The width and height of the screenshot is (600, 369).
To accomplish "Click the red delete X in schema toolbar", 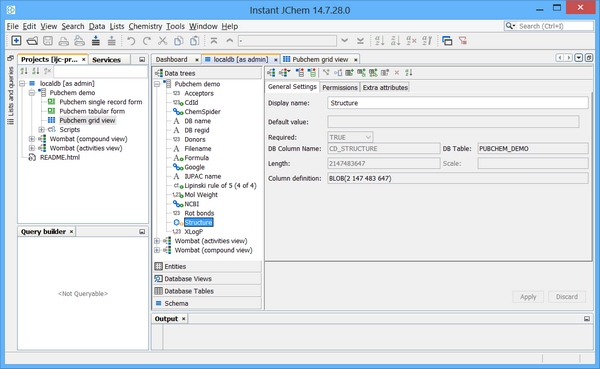I will 397,72.
